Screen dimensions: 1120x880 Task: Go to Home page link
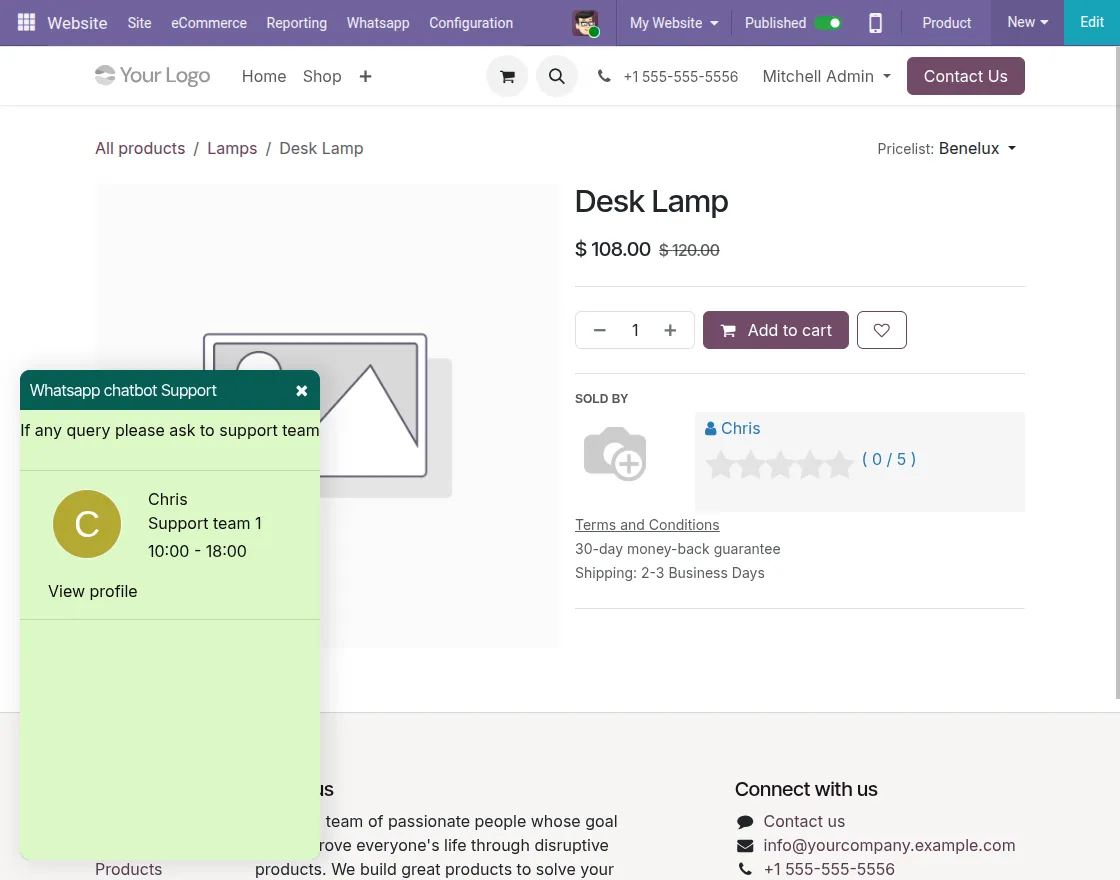(x=264, y=76)
